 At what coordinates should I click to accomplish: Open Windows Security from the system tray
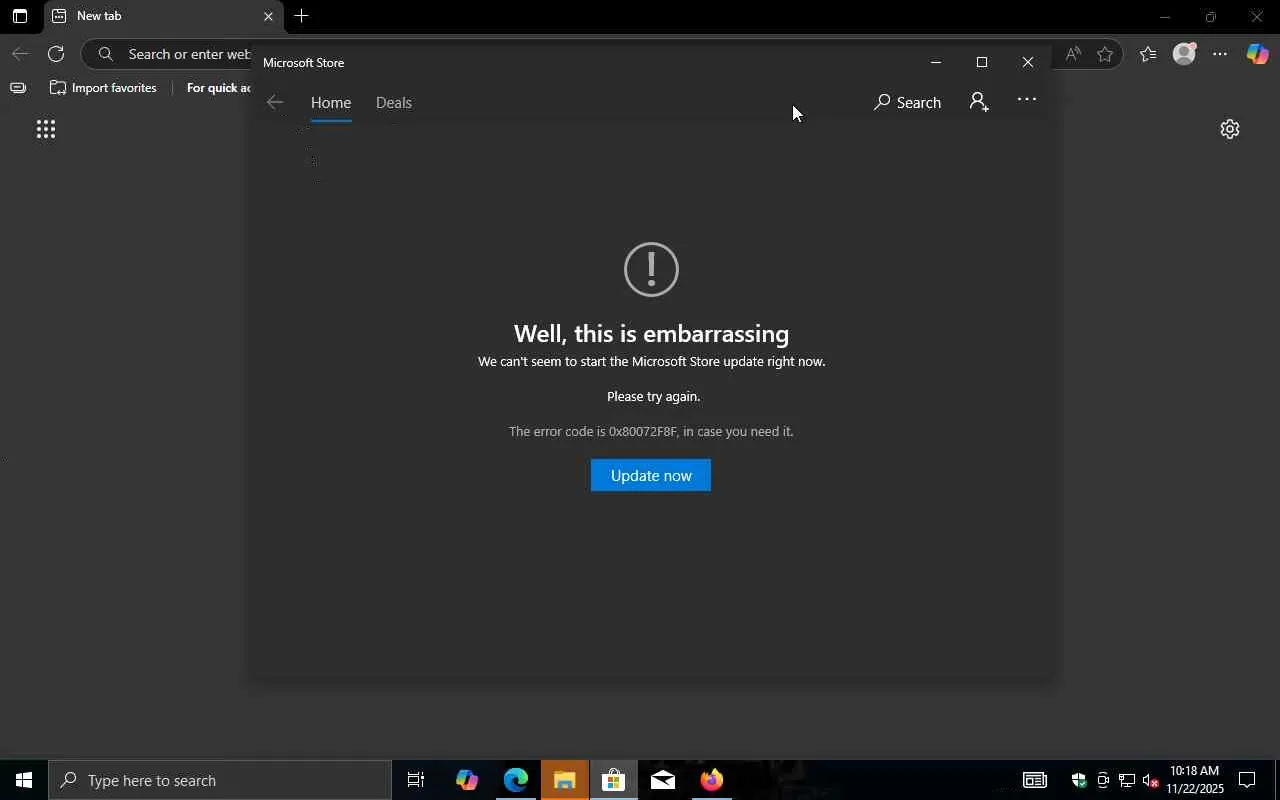pos(1078,780)
